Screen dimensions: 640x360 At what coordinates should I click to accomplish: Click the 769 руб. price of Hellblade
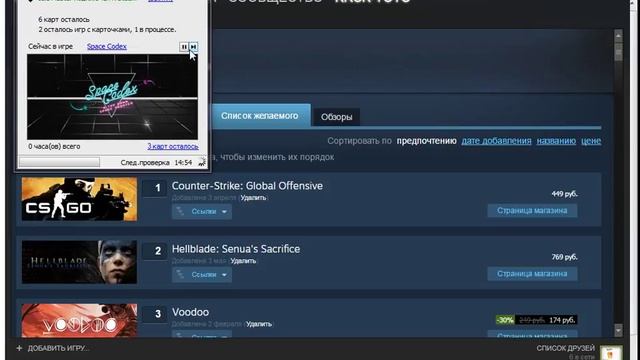pos(564,257)
